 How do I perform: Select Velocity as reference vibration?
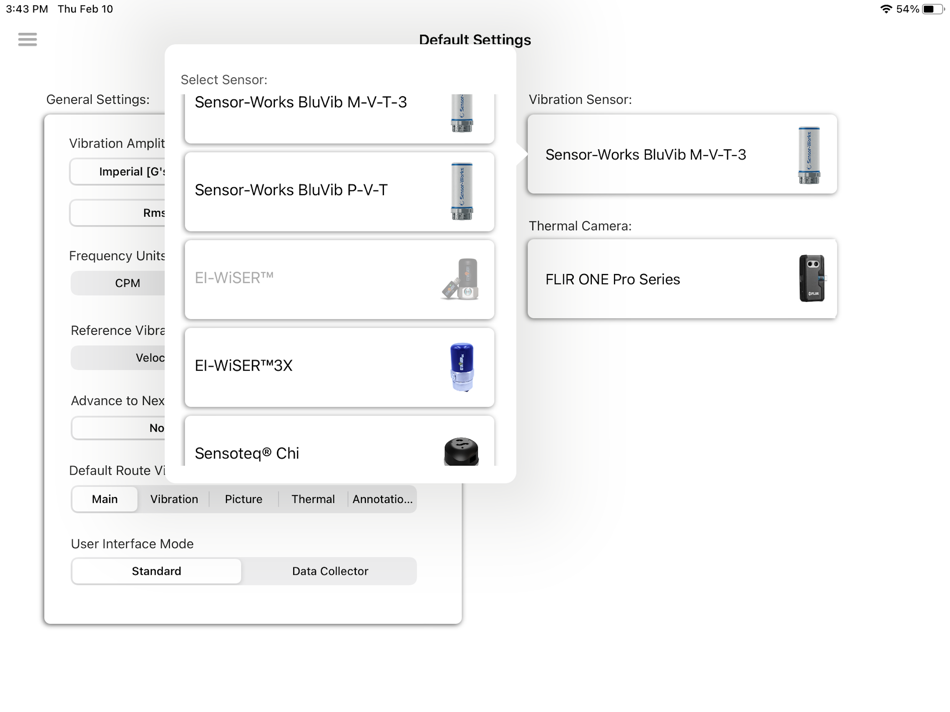pos(118,358)
